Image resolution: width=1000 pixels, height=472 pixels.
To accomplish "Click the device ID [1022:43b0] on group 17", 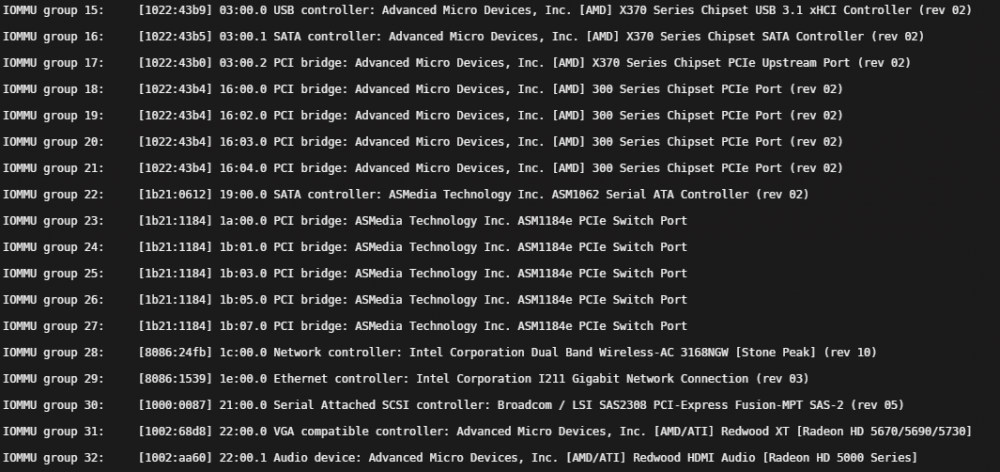I will [175, 63].
